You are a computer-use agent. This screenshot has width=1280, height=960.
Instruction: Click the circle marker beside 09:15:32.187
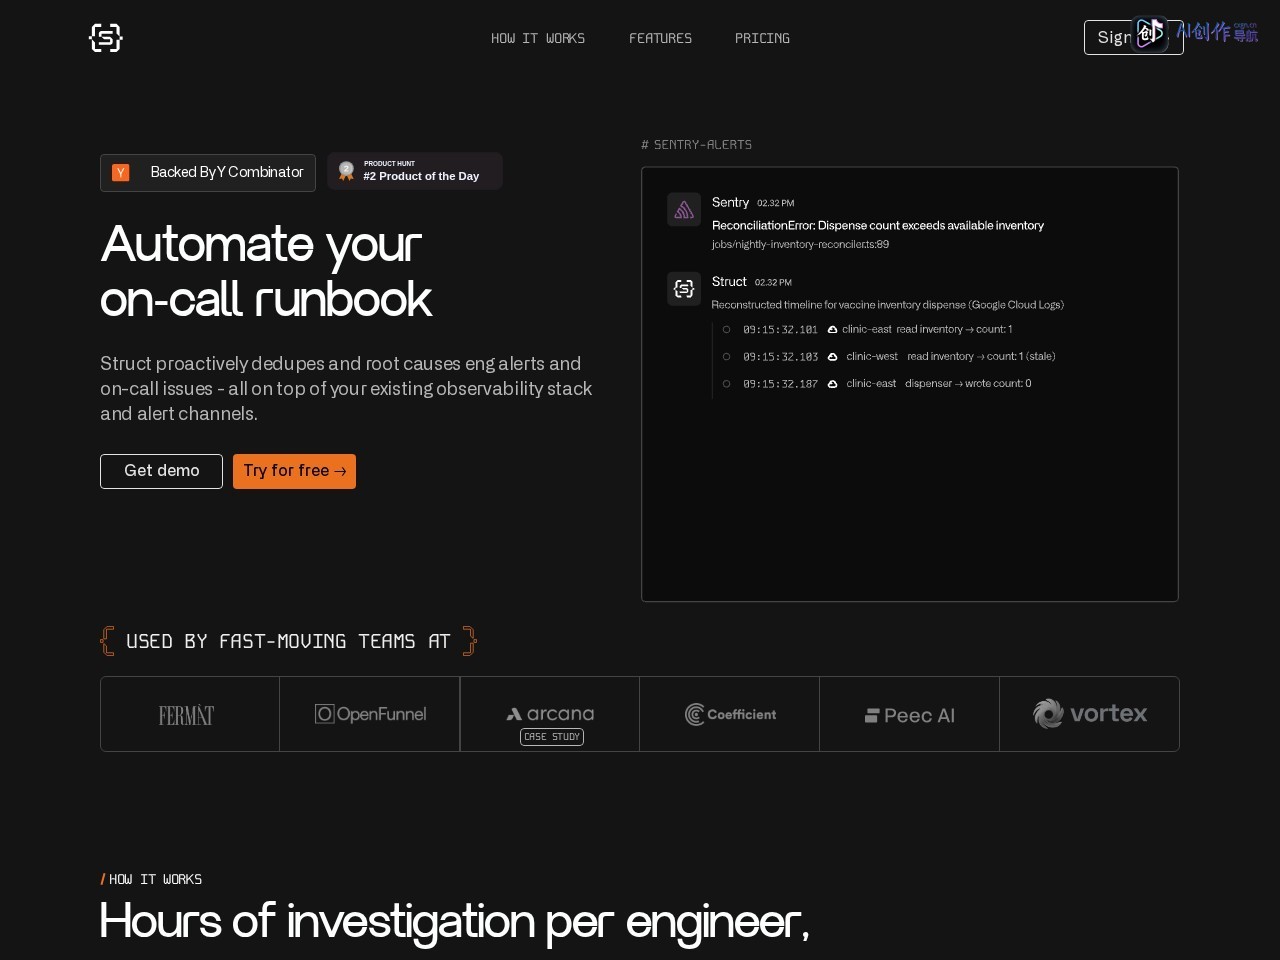(x=726, y=383)
